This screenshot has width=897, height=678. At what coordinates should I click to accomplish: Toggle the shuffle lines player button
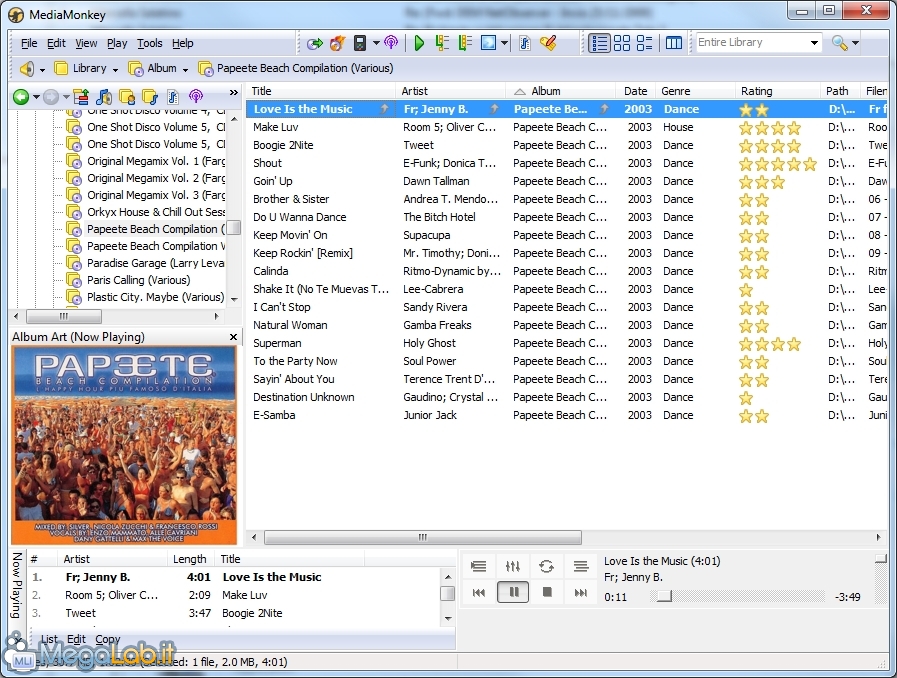pyautogui.click(x=581, y=566)
